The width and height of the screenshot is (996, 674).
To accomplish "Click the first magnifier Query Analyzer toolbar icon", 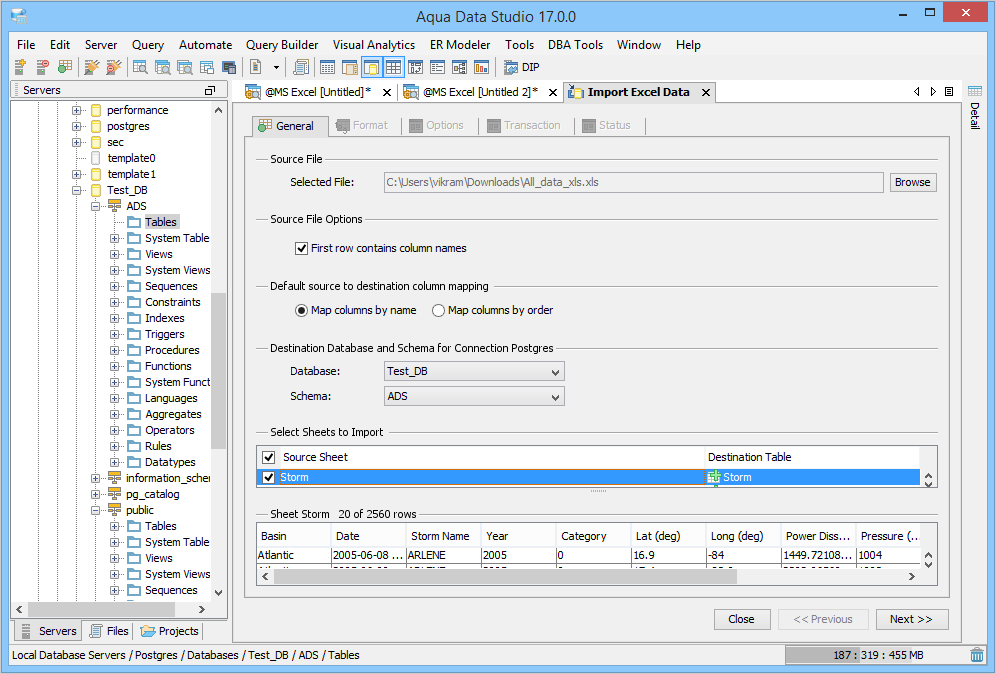I will (x=140, y=67).
